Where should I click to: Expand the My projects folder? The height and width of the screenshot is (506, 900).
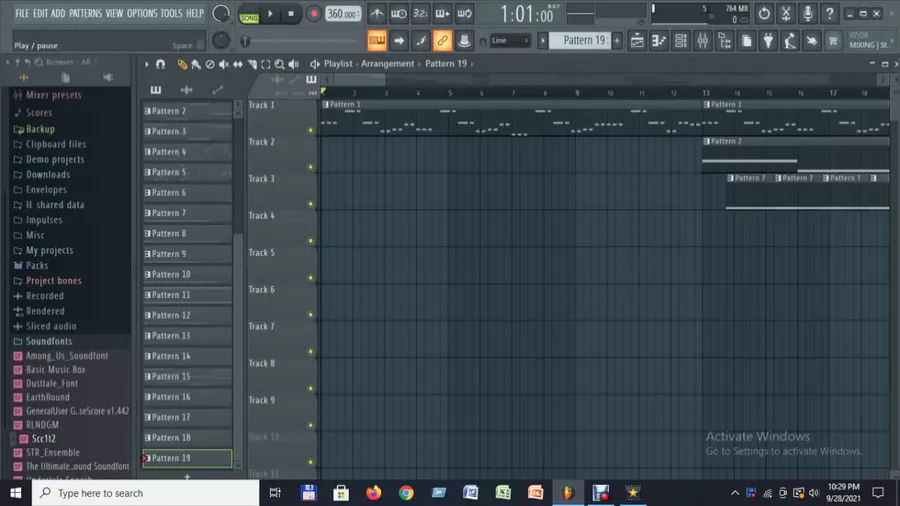click(49, 251)
